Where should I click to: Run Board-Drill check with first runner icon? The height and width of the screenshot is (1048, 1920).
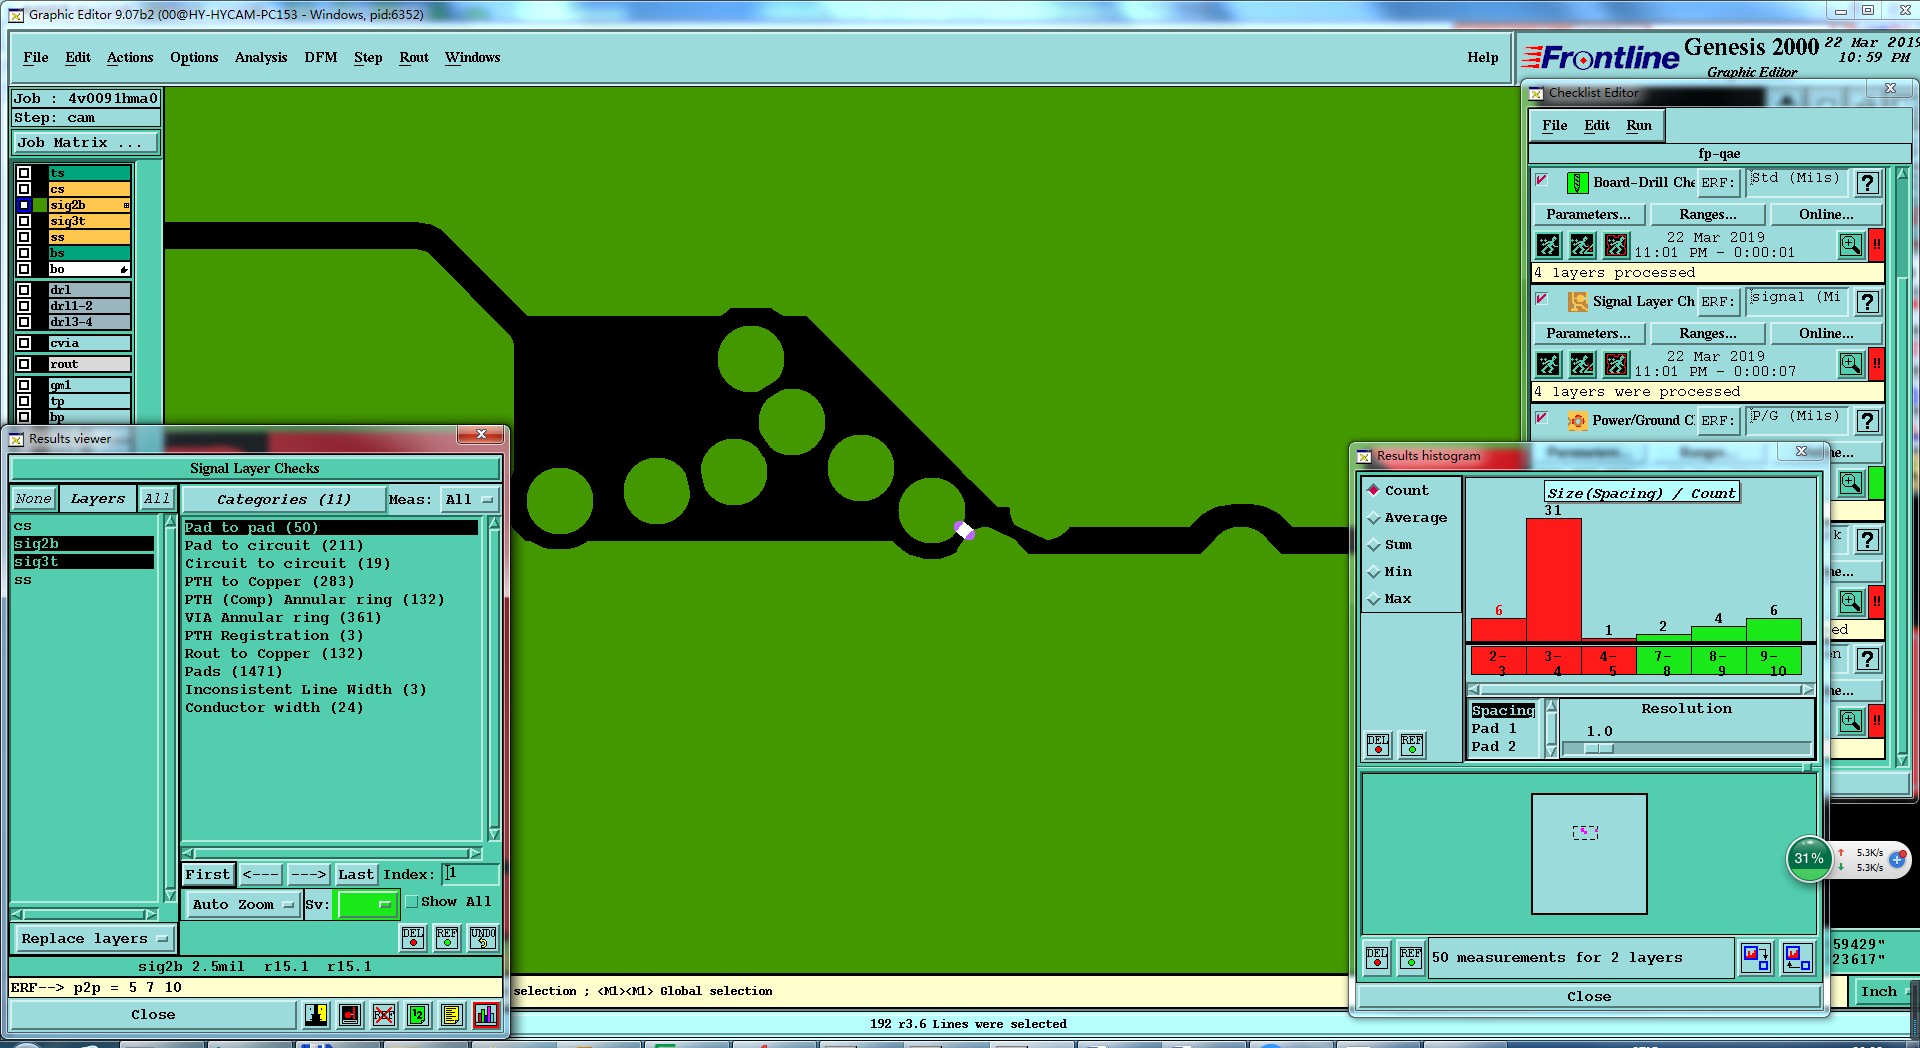point(1548,245)
